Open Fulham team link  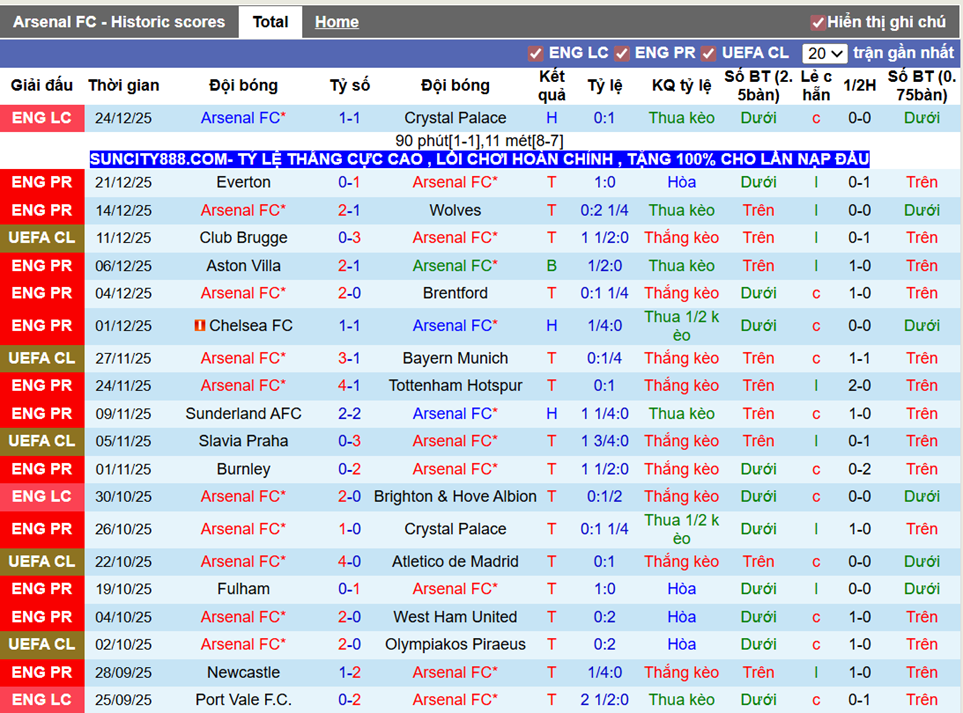243,589
